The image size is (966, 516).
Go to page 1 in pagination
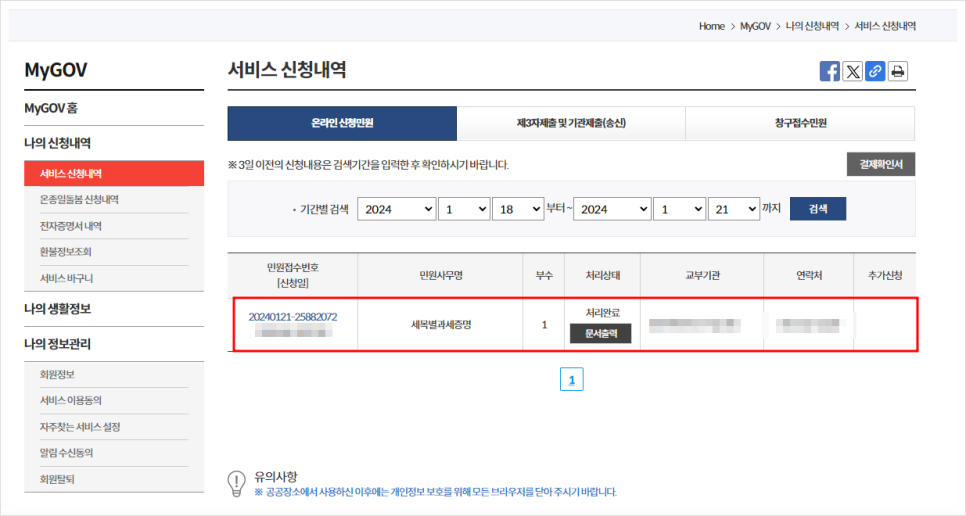click(x=572, y=379)
